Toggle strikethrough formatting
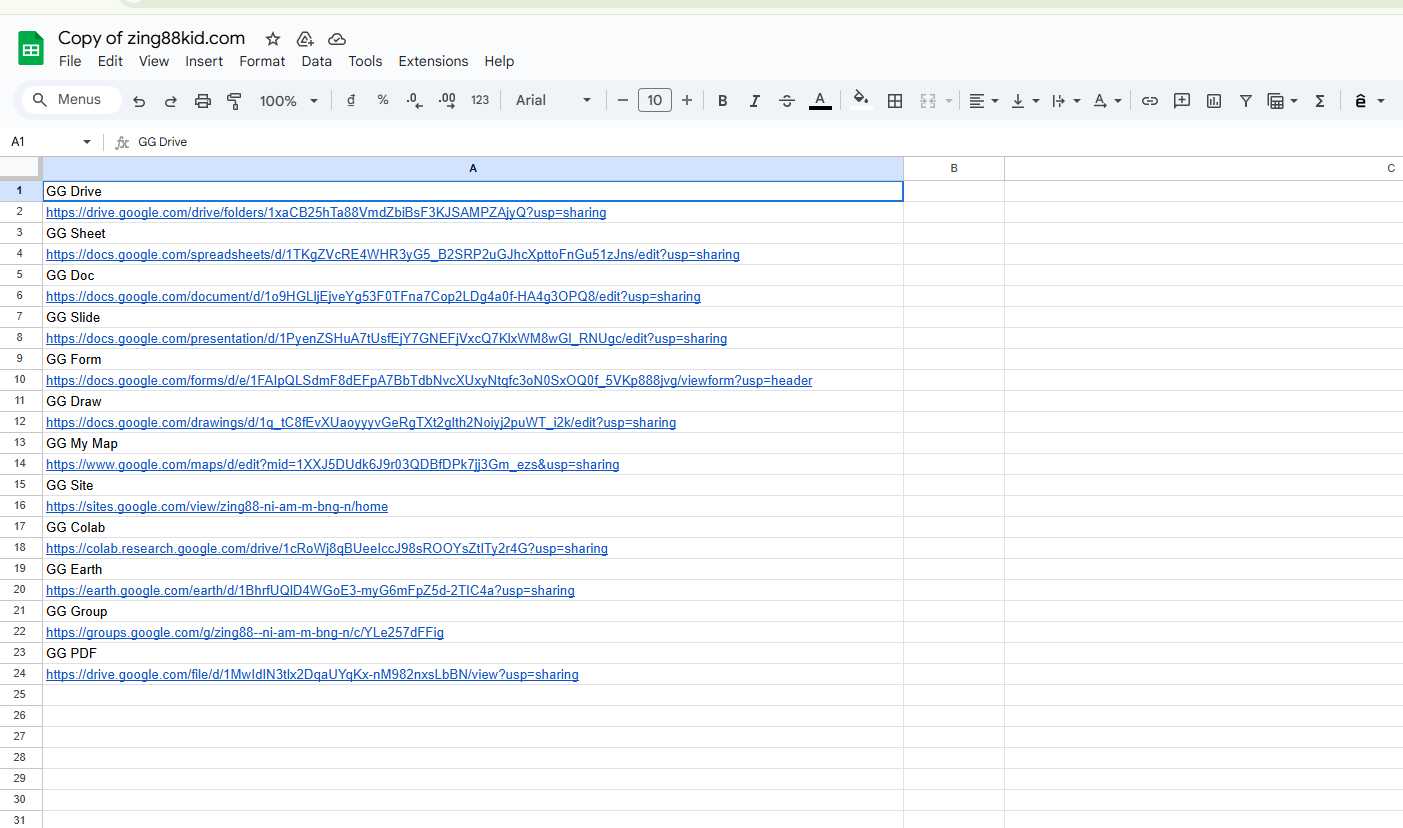The image size is (1403, 828). point(787,100)
